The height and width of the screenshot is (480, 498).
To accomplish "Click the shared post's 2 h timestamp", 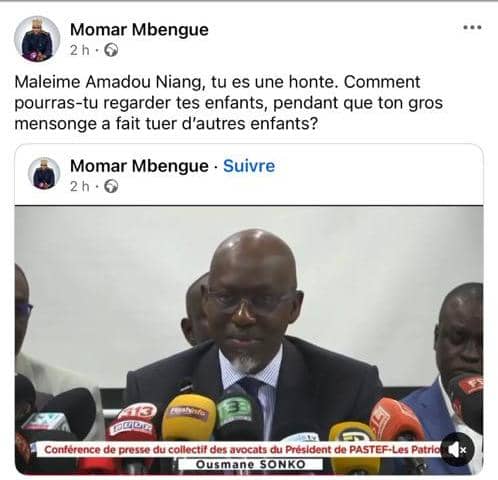I will tap(80, 186).
